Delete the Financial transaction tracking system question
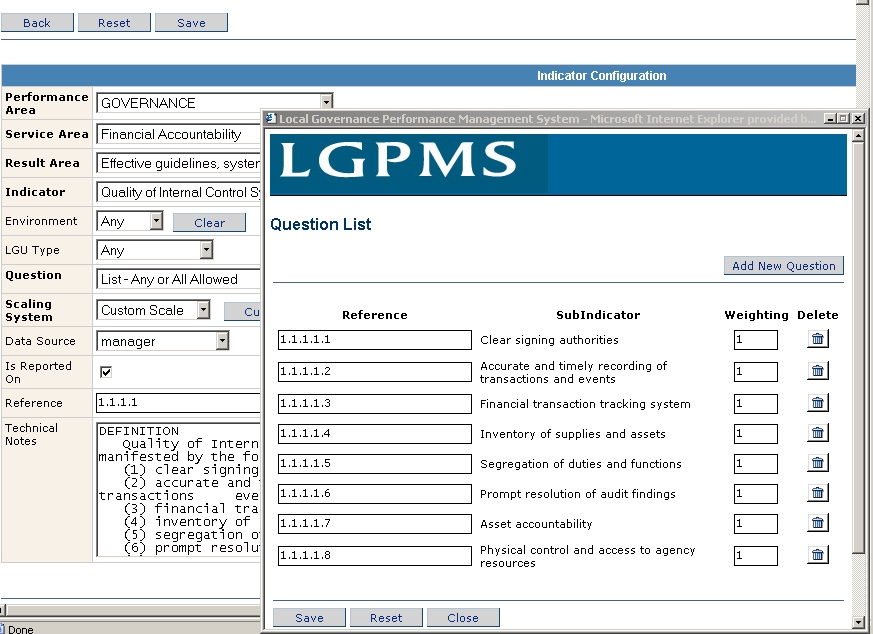 click(817, 403)
